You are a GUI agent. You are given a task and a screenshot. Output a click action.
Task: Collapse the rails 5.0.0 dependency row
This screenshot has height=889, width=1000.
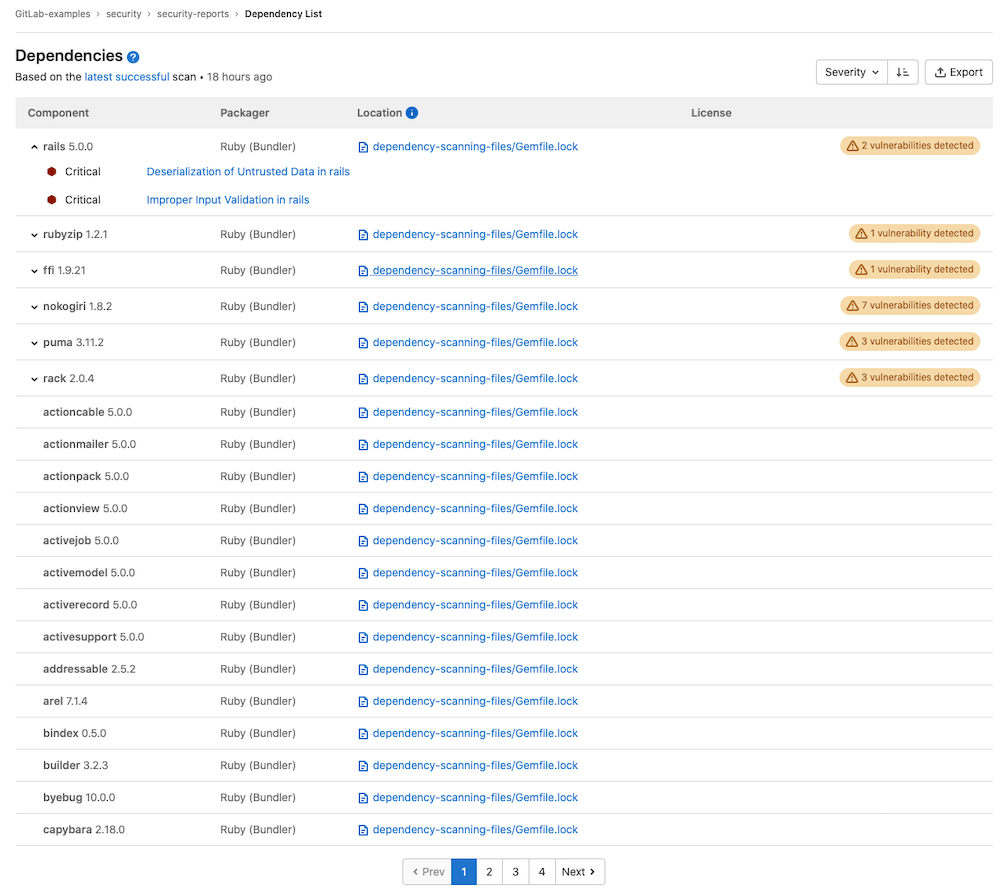point(33,146)
